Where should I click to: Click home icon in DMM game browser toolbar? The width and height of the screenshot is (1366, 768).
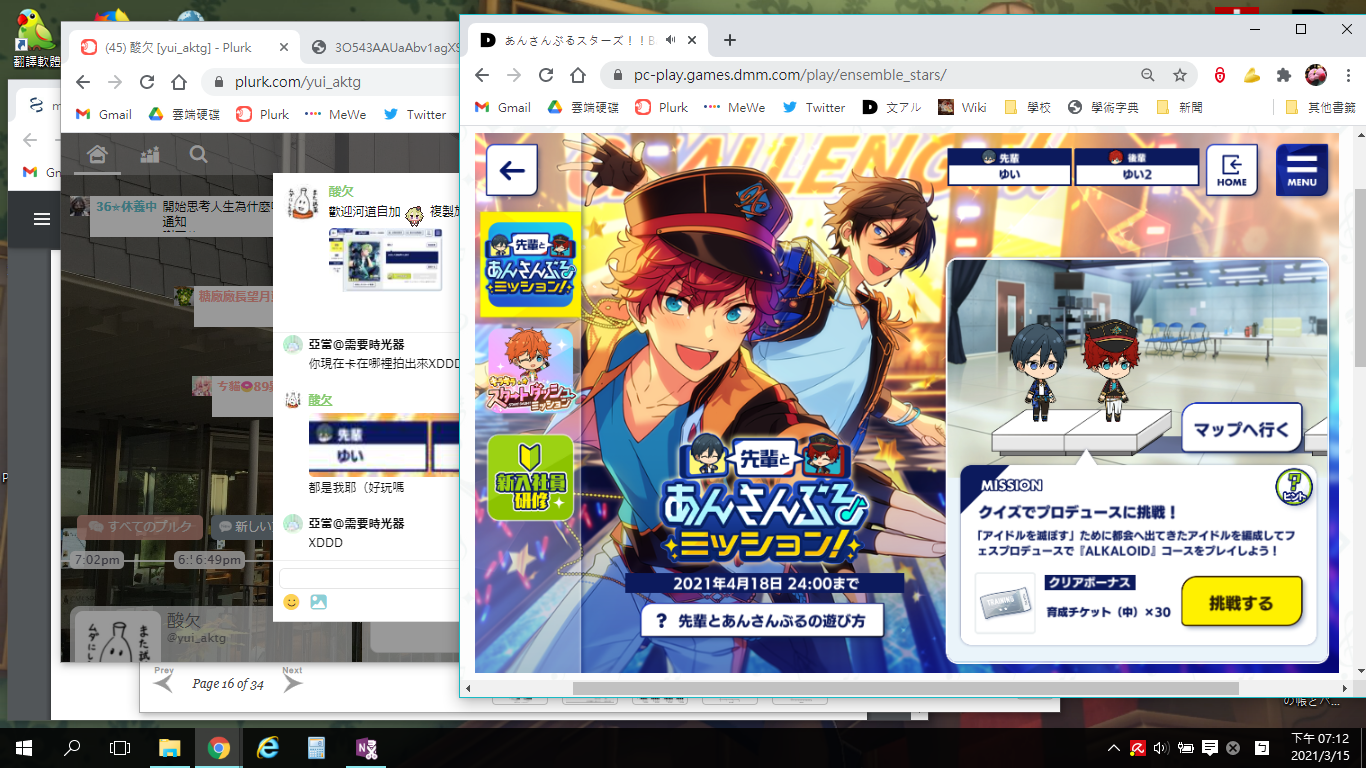[x=578, y=75]
